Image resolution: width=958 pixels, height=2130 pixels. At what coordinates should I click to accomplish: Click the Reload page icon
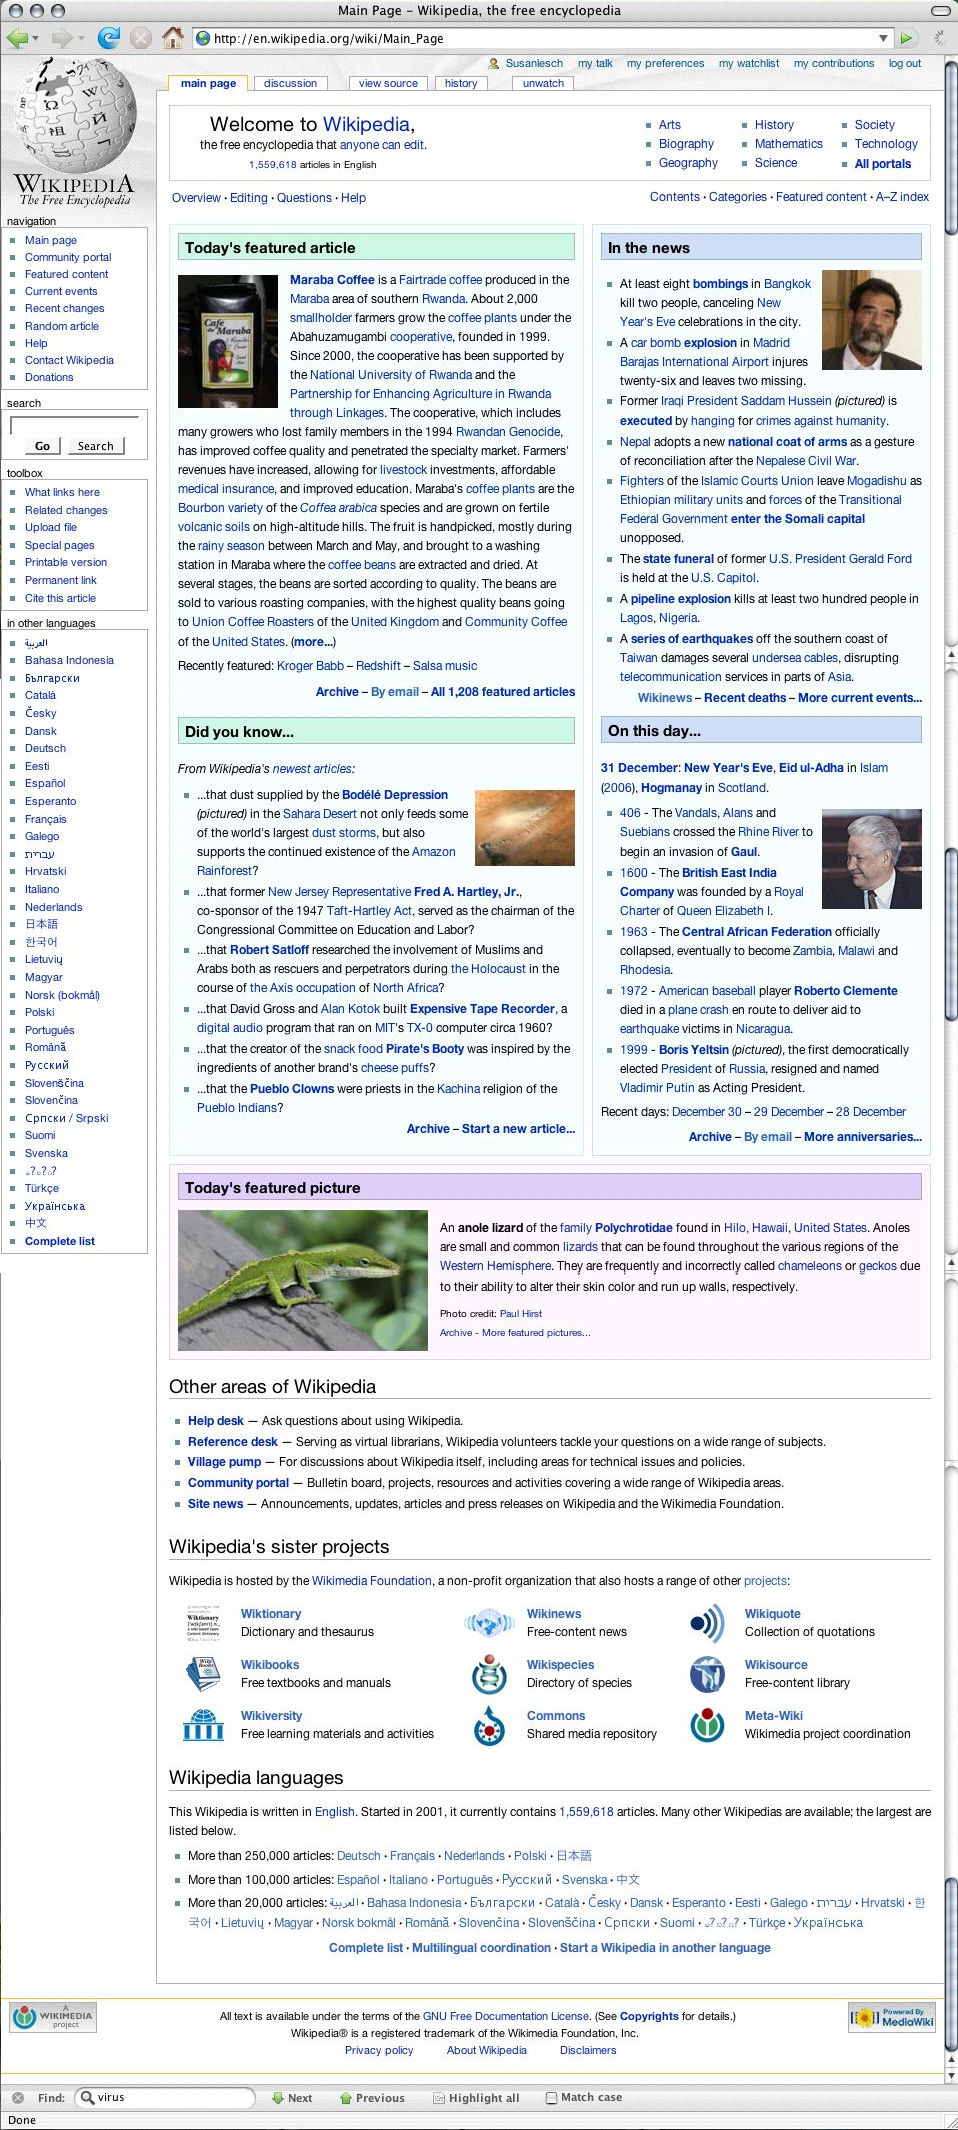(x=109, y=38)
